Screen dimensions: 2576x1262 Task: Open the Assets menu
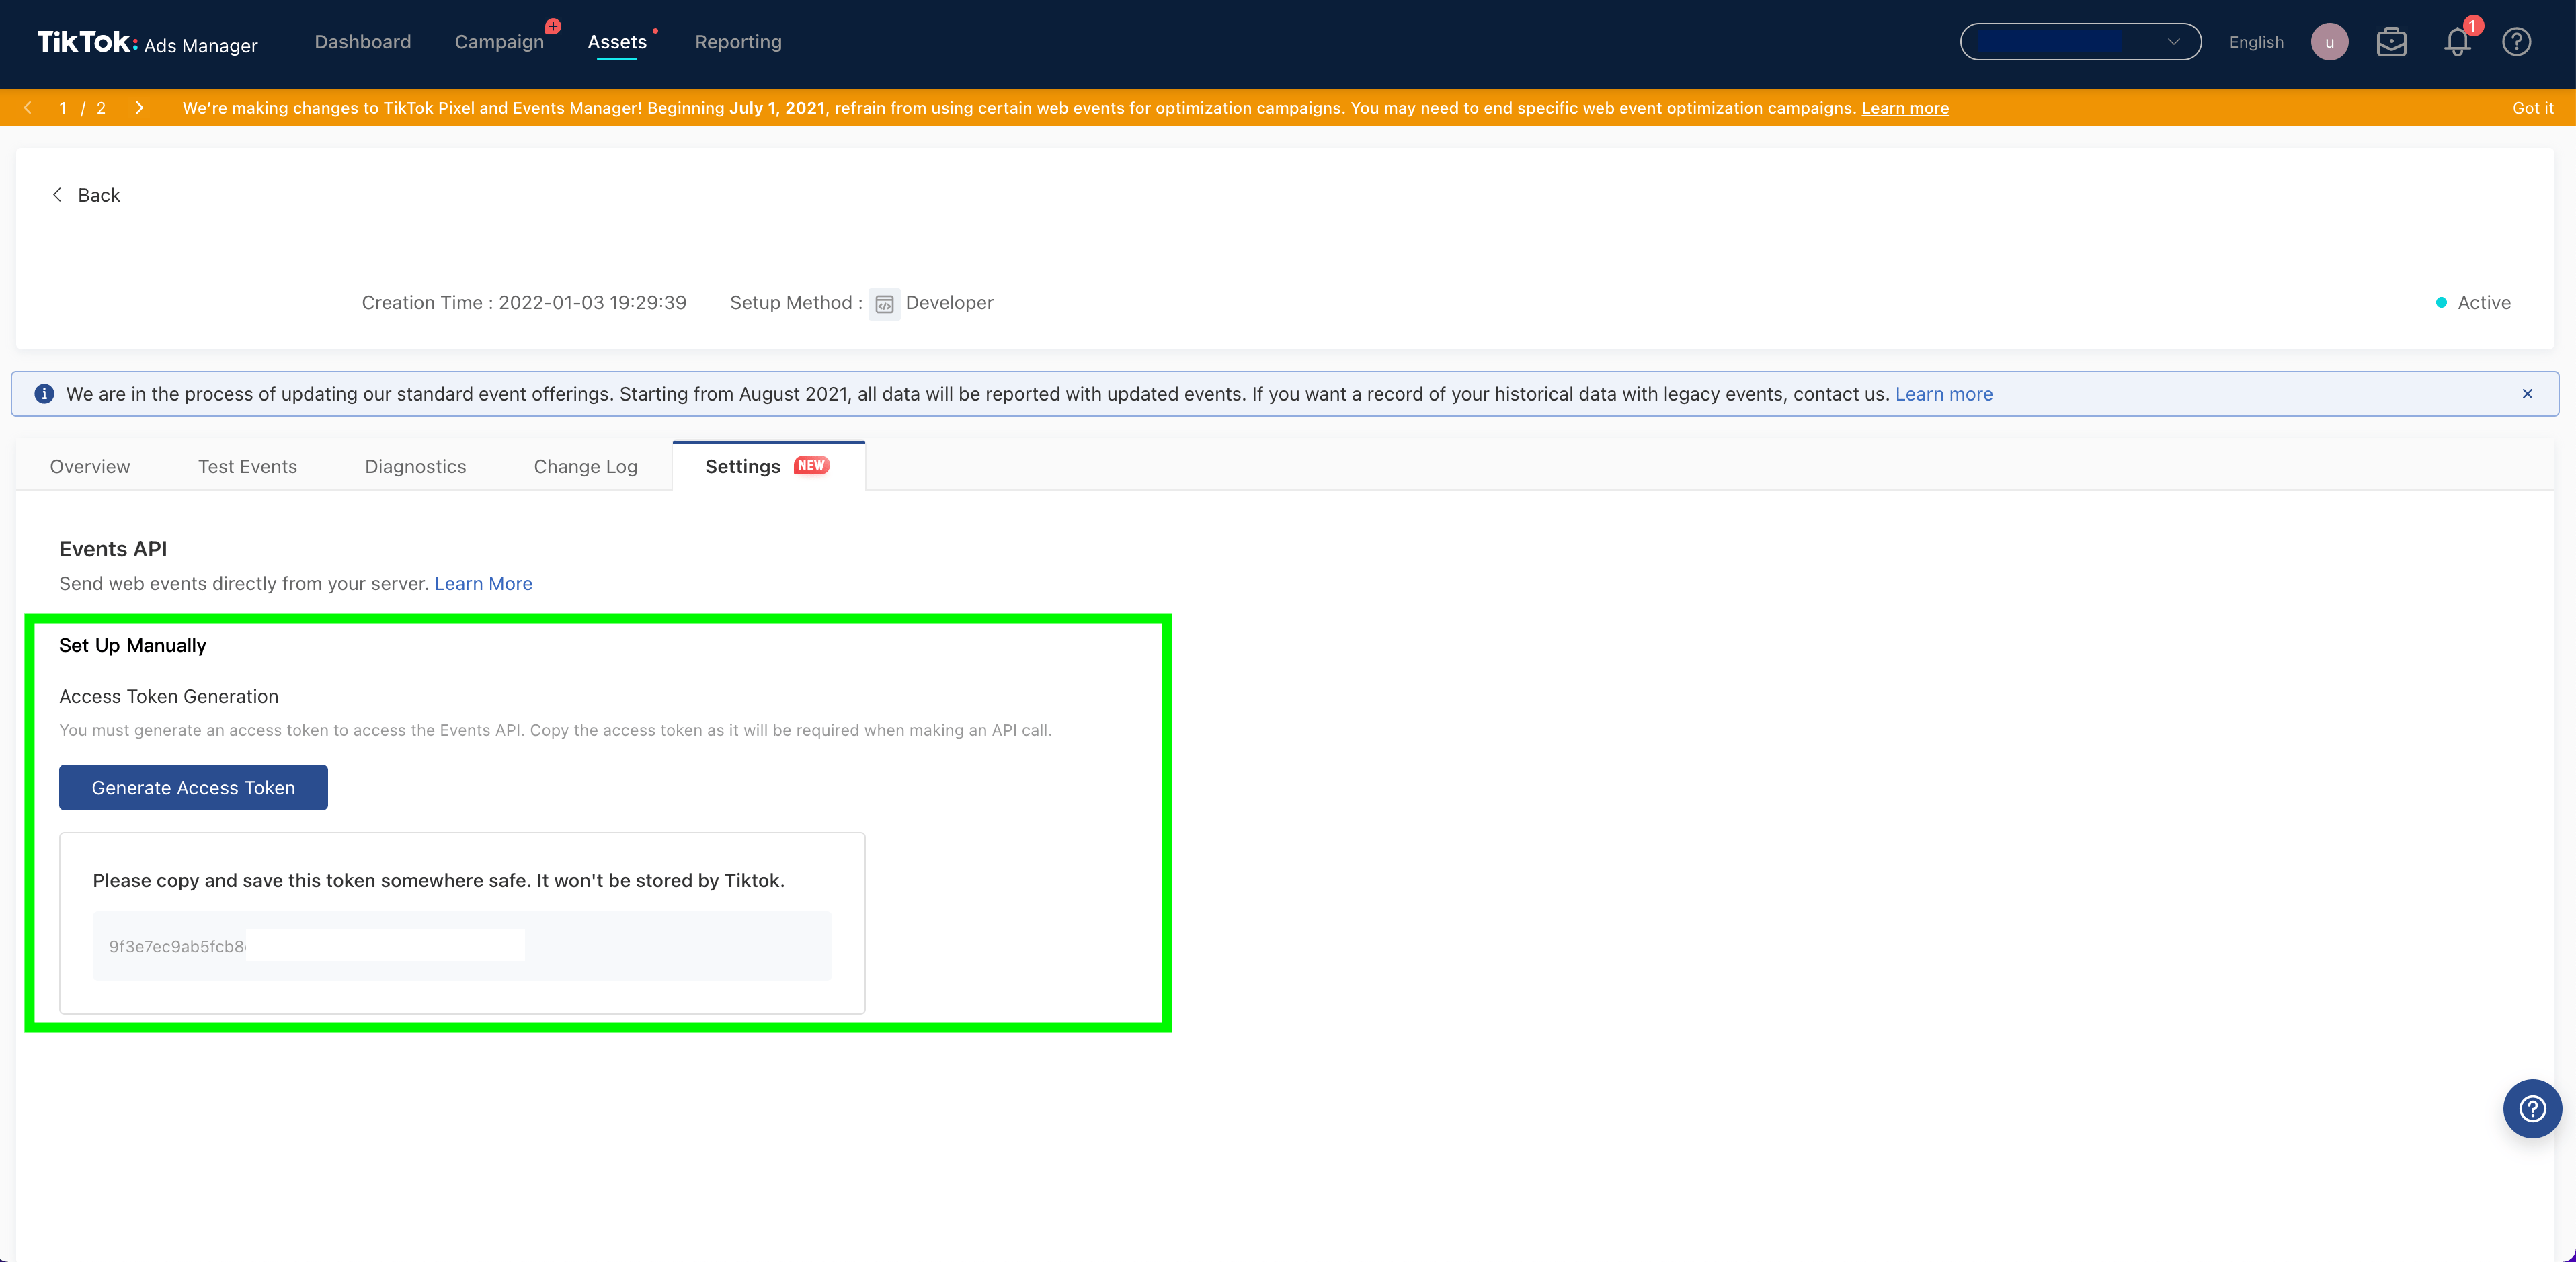tap(617, 42)
